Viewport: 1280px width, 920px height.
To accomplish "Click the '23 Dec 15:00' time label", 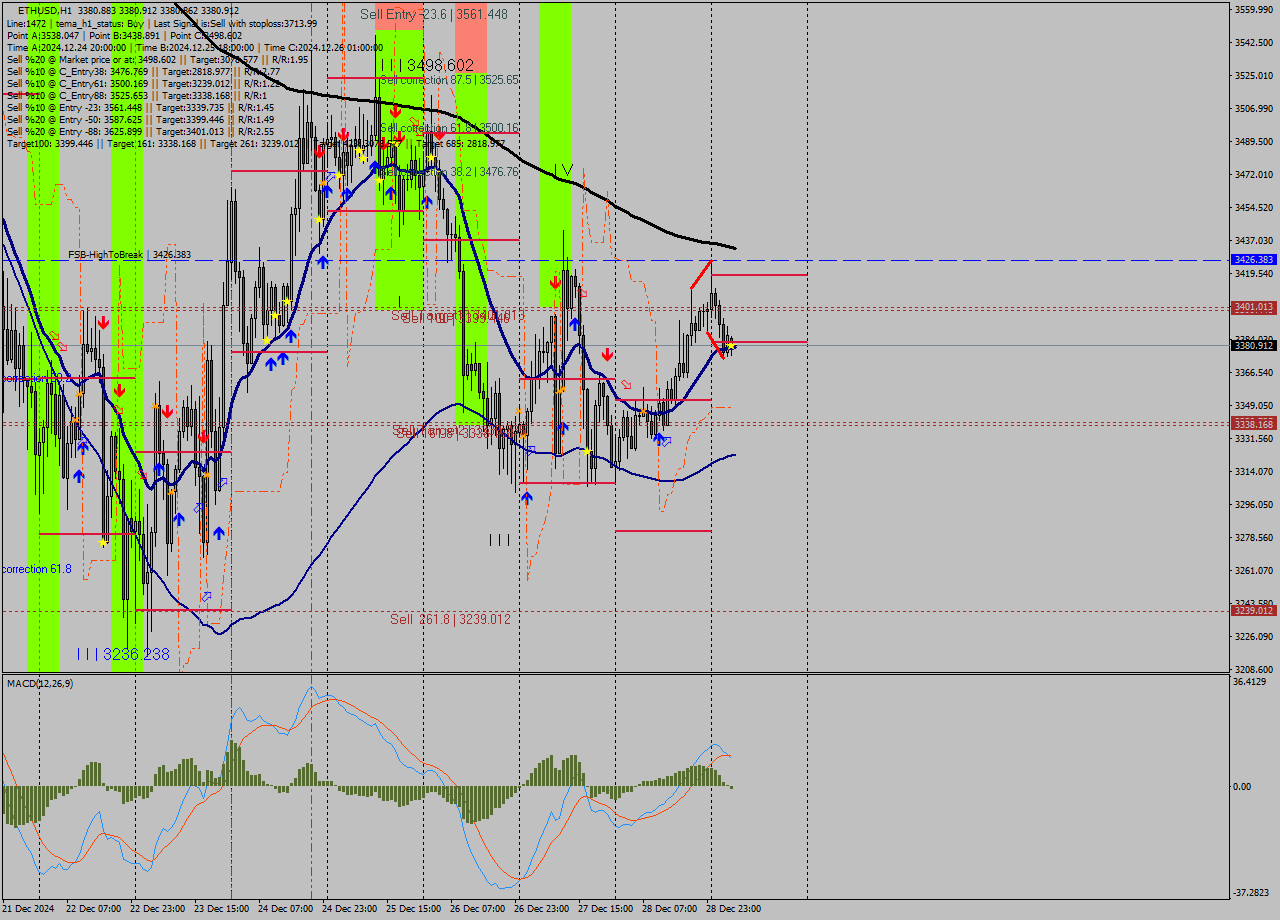I will 222,909.
